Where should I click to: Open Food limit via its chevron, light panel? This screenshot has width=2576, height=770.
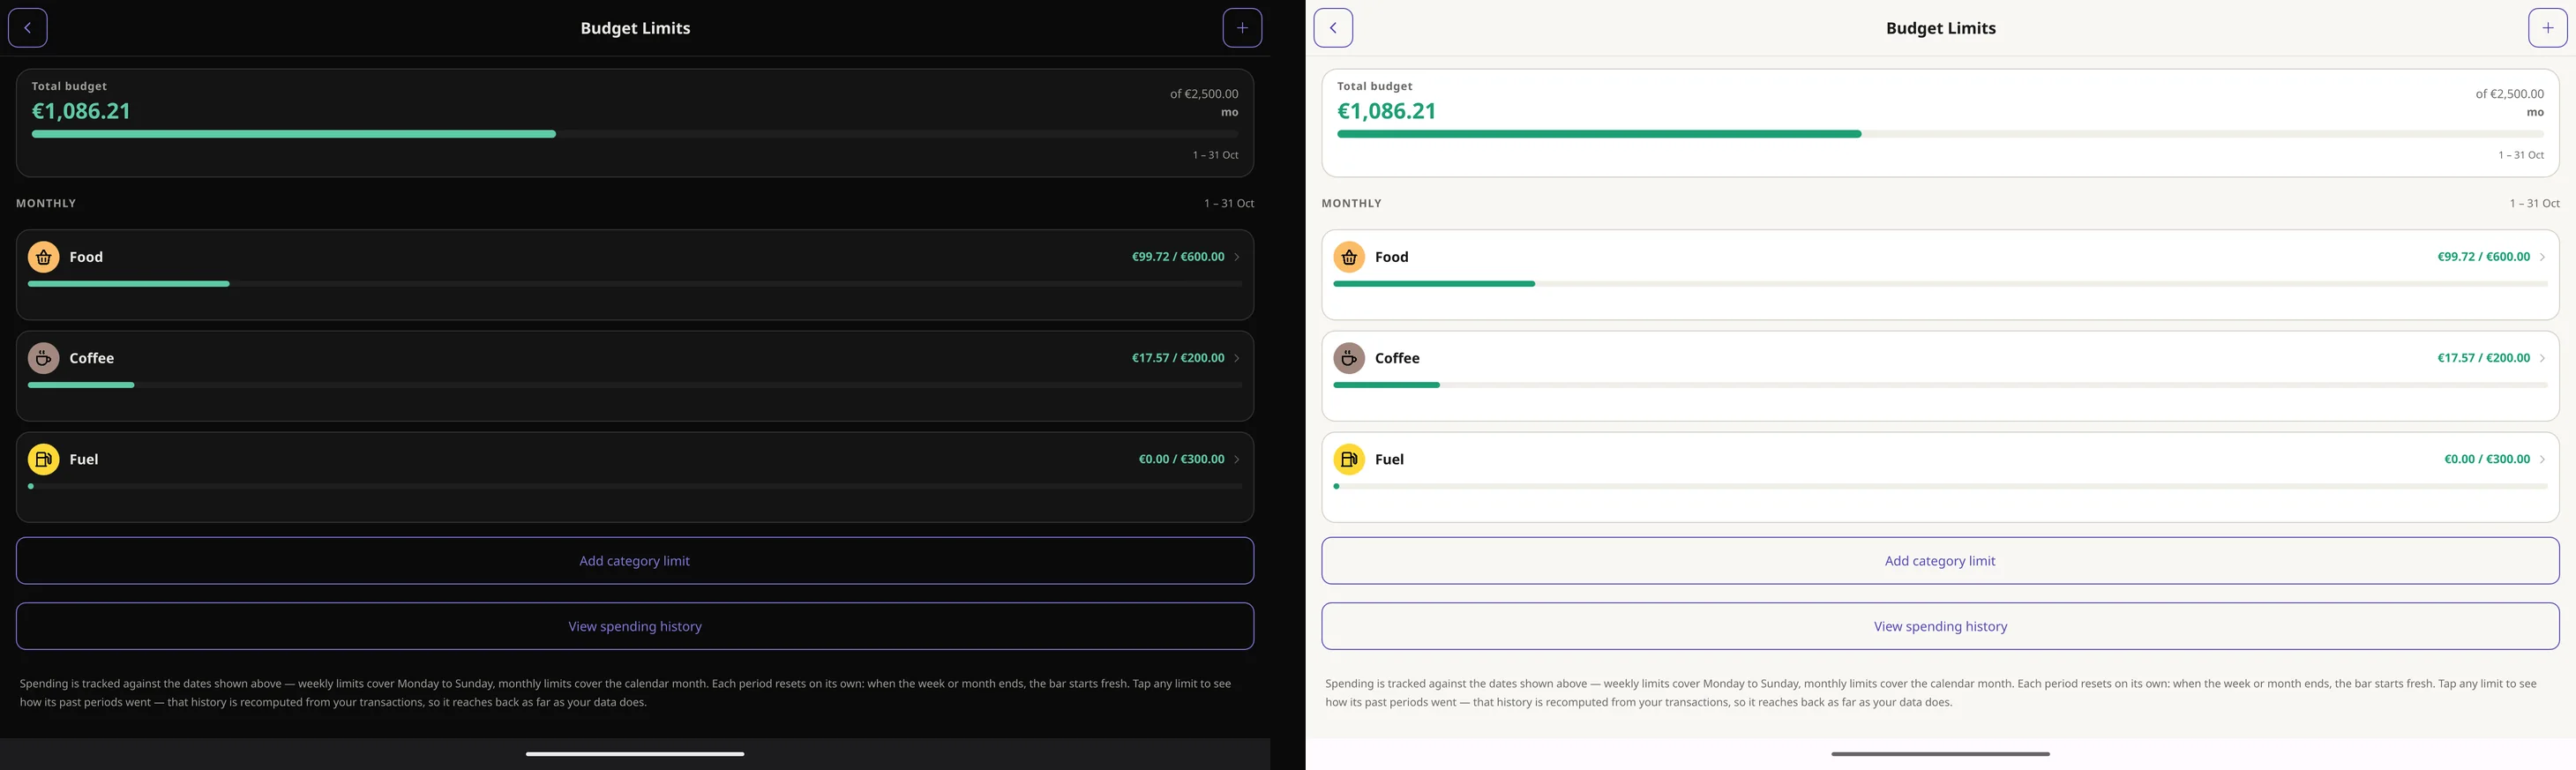pos(2542,257)
